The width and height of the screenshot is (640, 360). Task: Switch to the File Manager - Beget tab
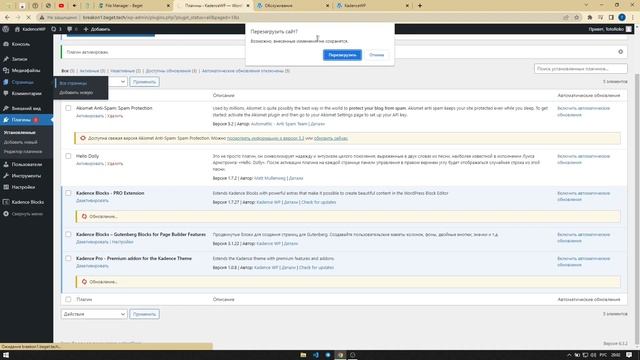(x=133, y=6)
